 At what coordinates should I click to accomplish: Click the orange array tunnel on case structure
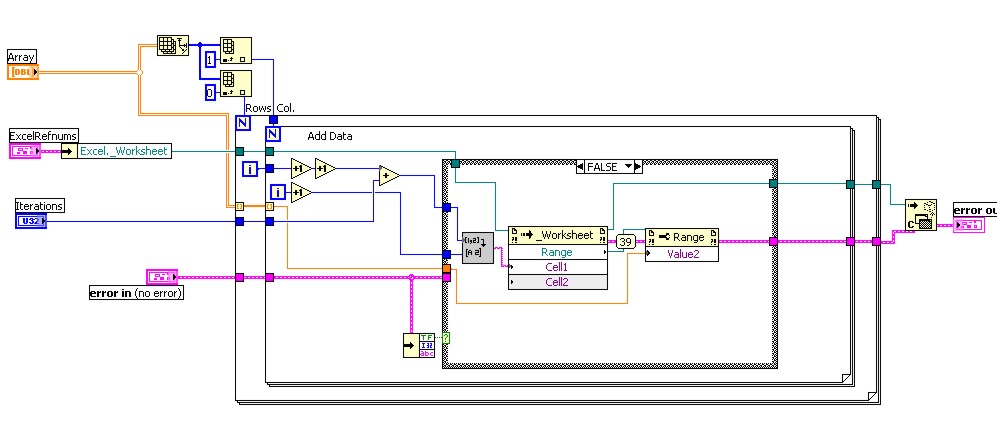(x=446, y=269)
